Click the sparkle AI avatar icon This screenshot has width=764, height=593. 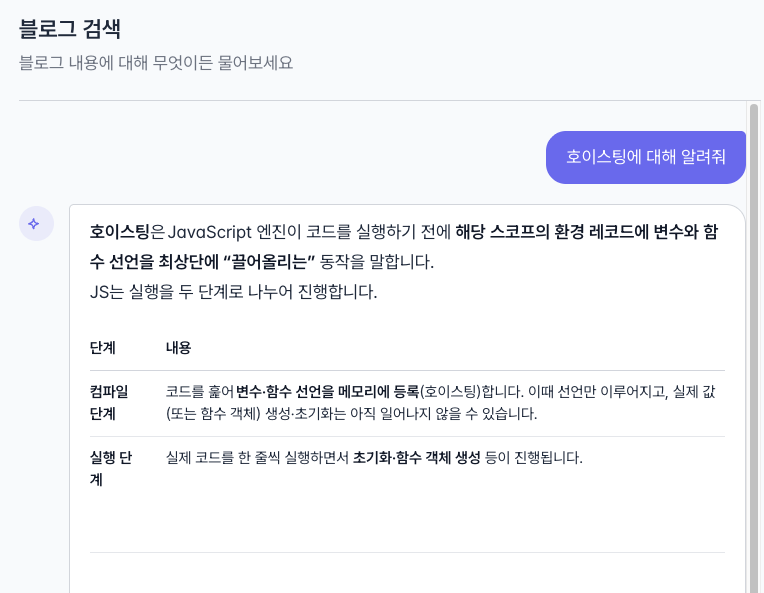click(34, 224)
